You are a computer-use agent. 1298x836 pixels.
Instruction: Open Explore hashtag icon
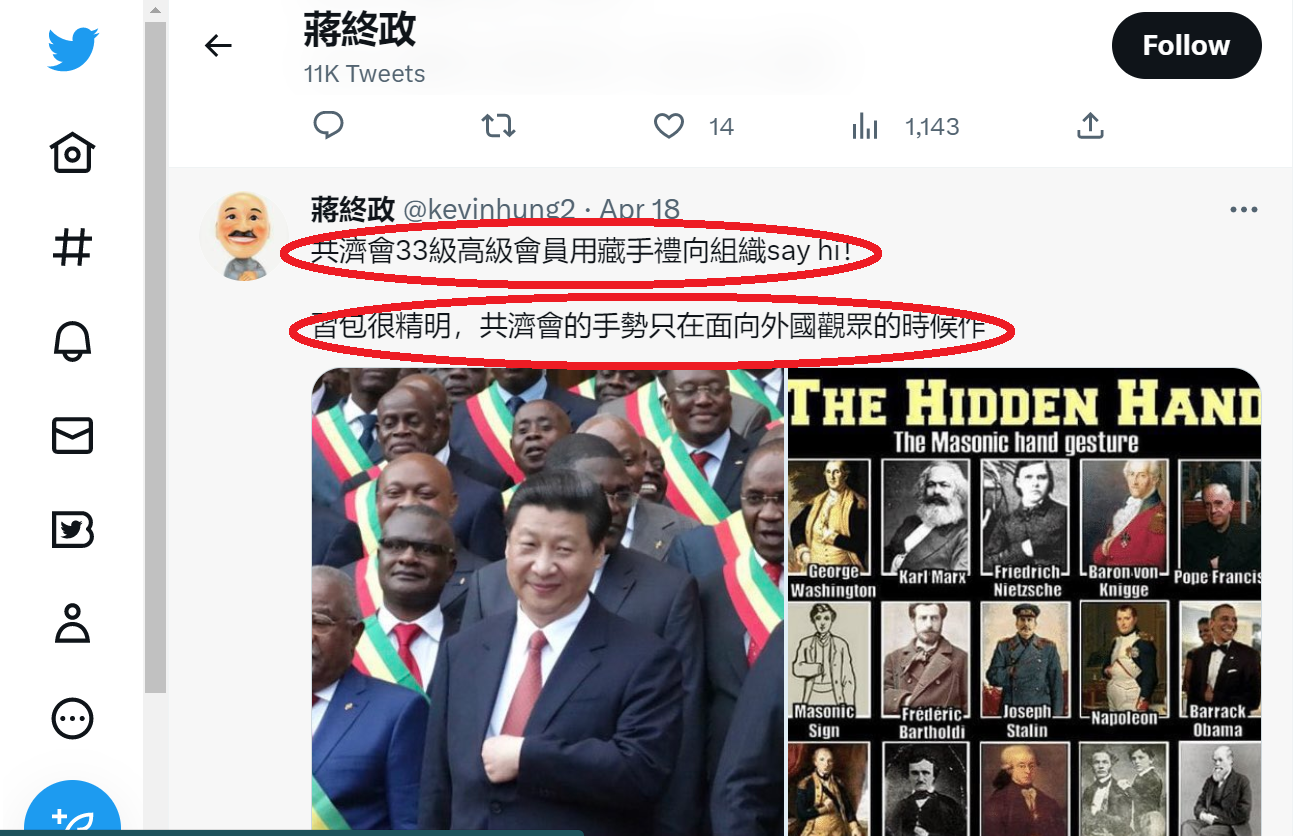(72, 247)
